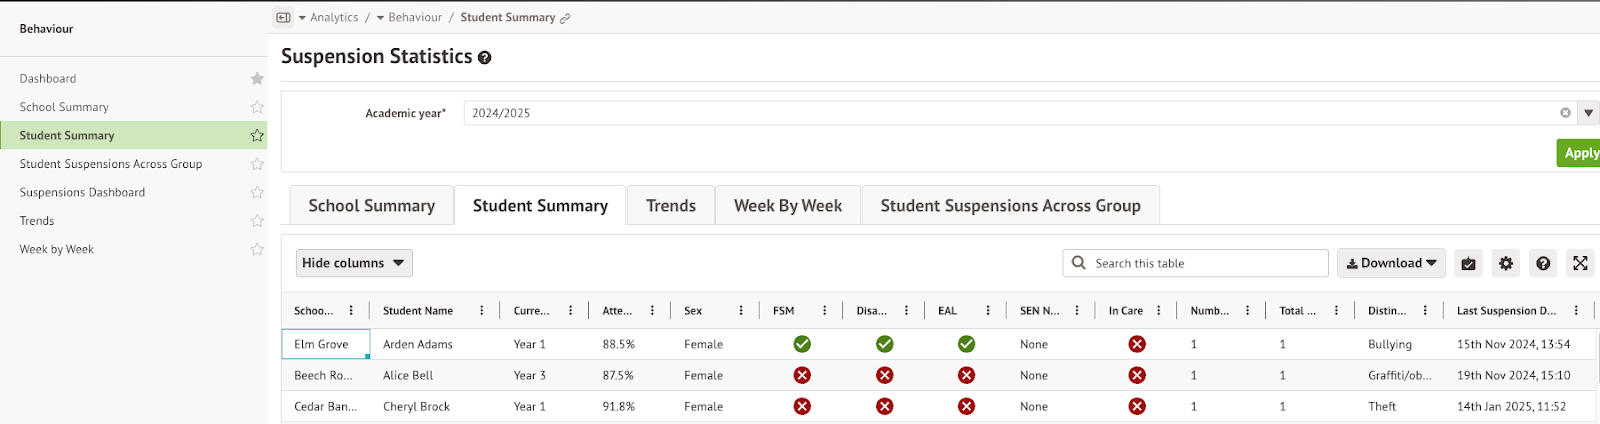This screenshot has width=1600, height=424.
Task: Toggle the sidebar panel icon
Action: point(283,18)
